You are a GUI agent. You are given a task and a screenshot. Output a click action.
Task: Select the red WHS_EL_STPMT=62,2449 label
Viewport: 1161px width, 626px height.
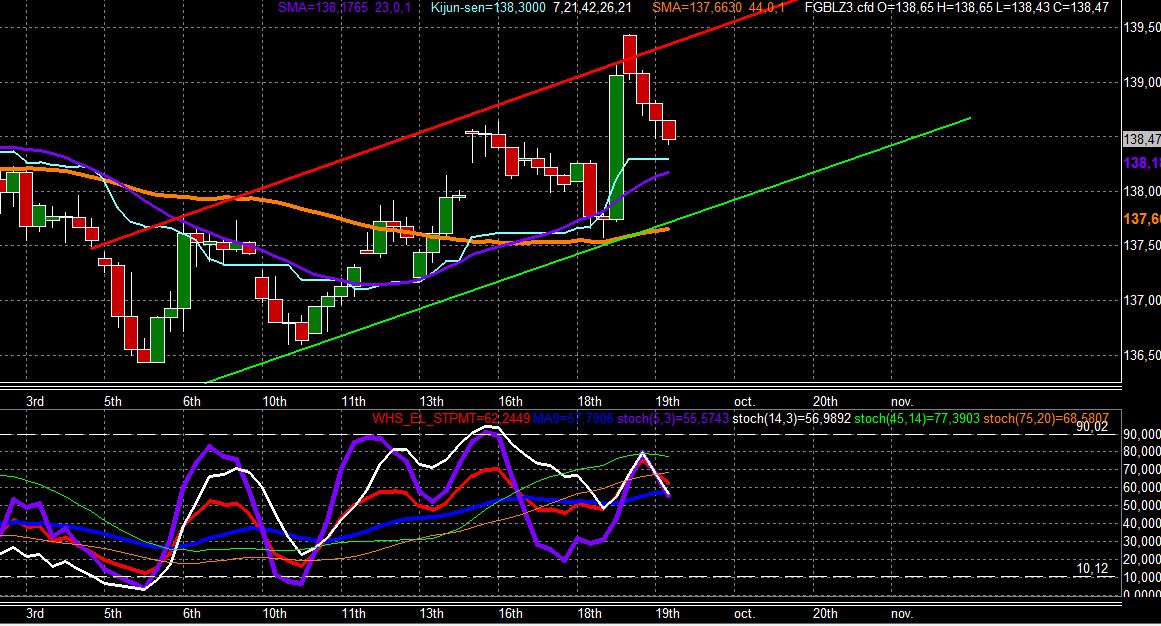point(451,419)
